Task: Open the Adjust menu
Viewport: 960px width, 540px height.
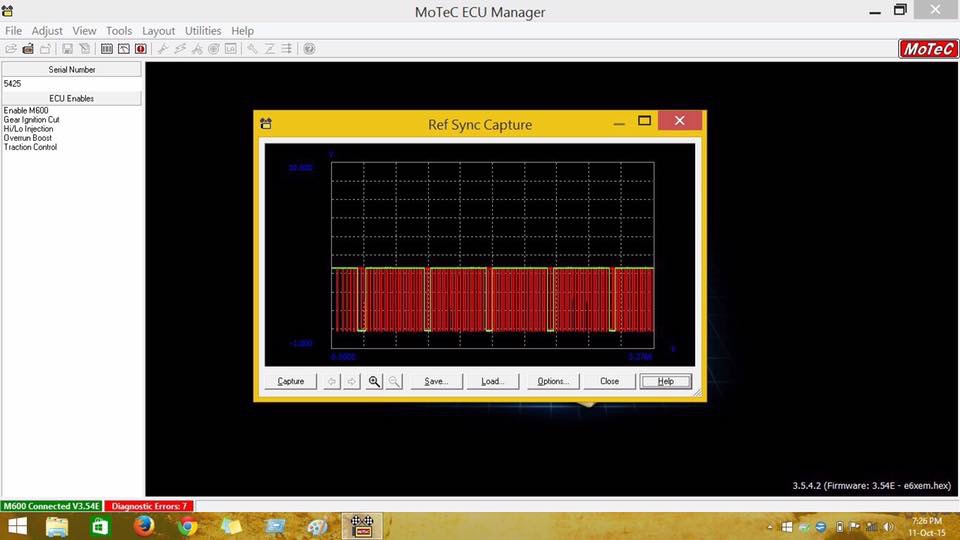Action: (47, 31)
